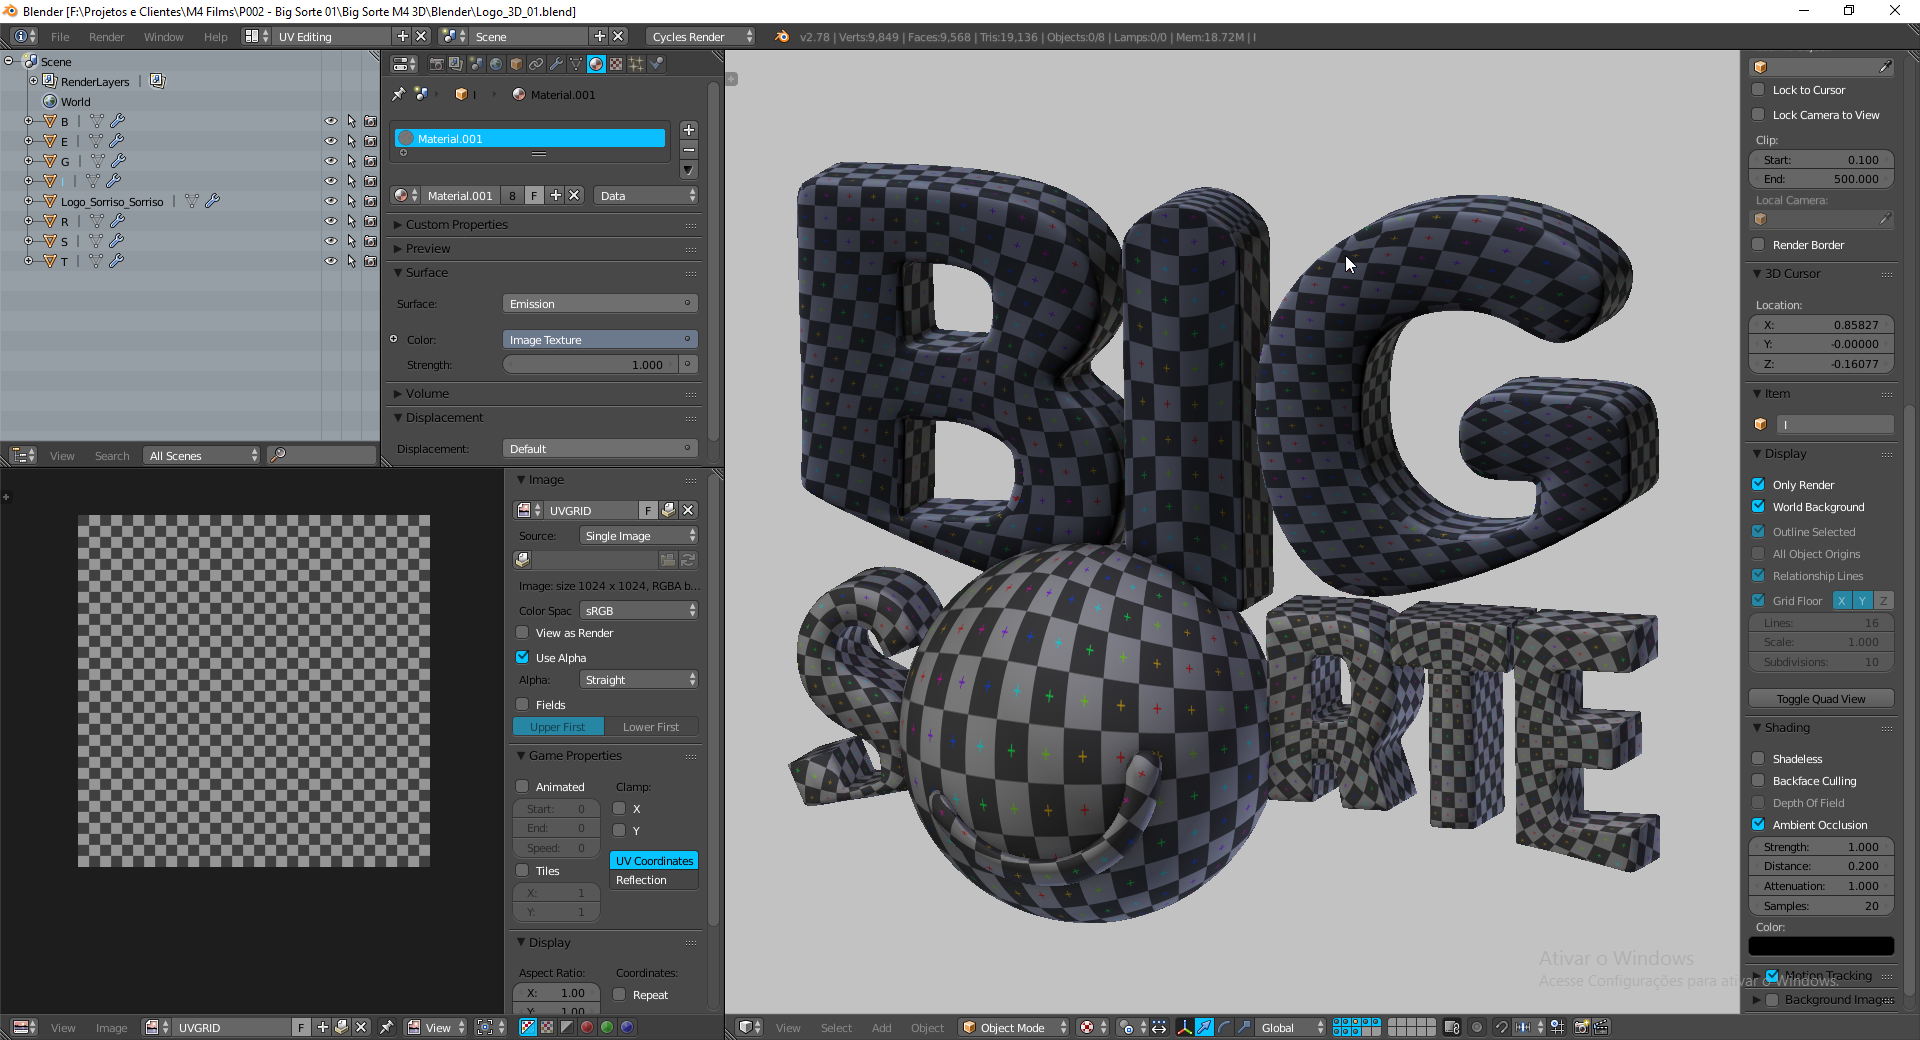Add a new material slot (plus)
The image size is (1920, 1040).
[x=689, y=130]
